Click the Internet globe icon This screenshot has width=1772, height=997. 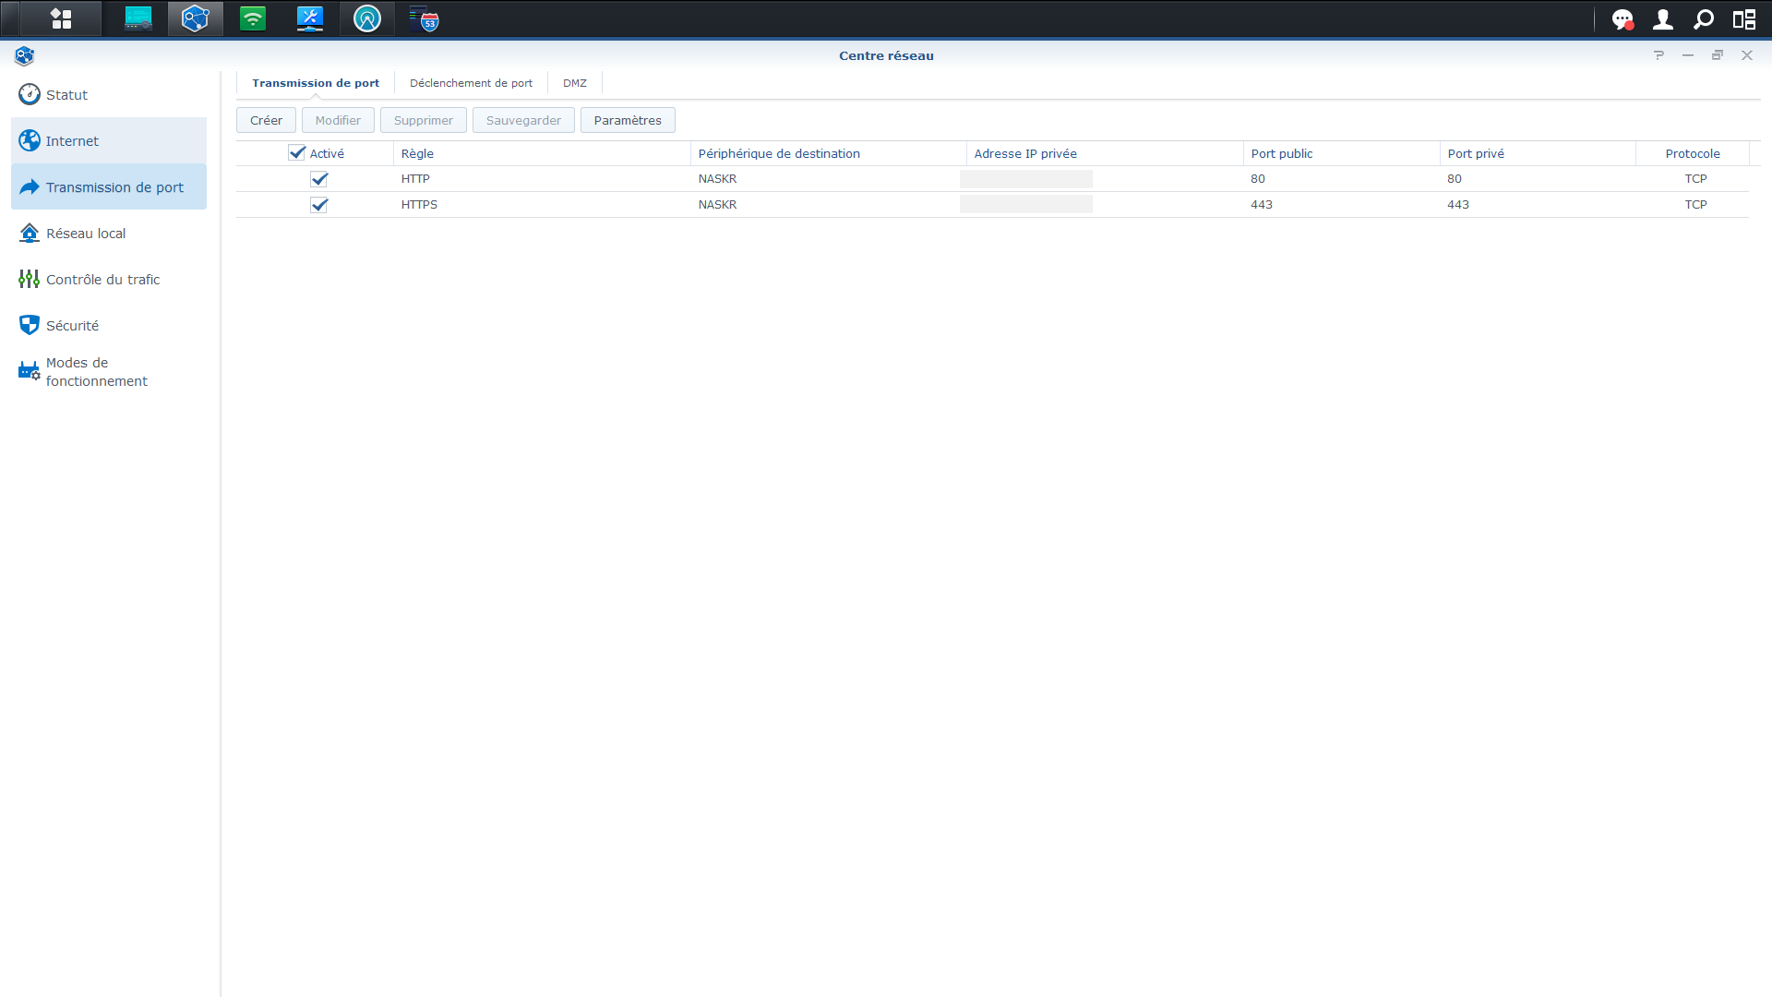pos(29,140)
